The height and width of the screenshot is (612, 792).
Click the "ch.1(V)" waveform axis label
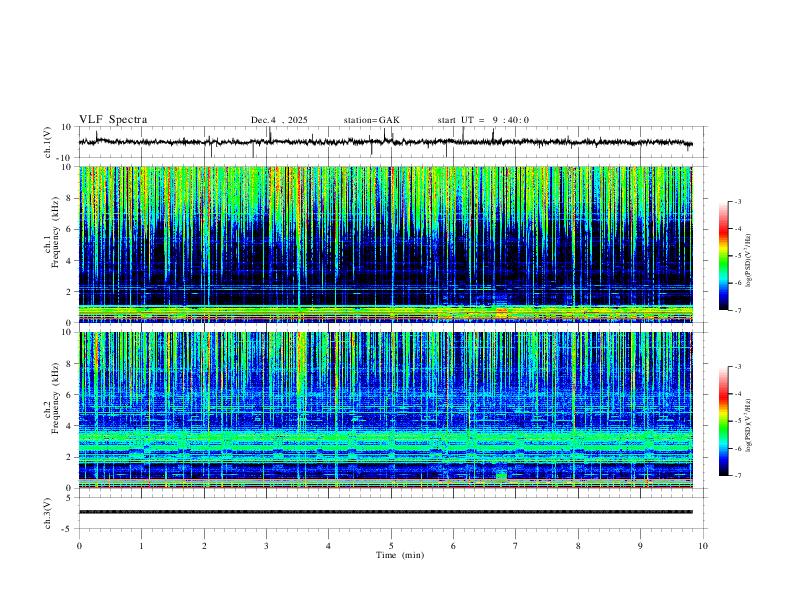48,142
